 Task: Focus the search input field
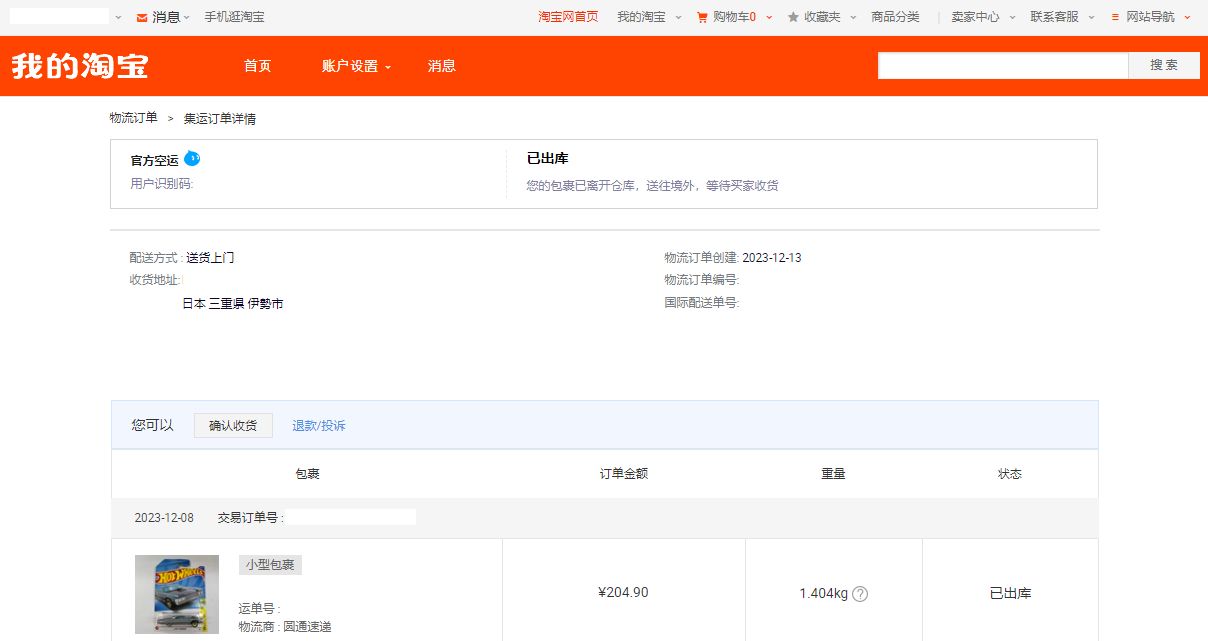1003,65
